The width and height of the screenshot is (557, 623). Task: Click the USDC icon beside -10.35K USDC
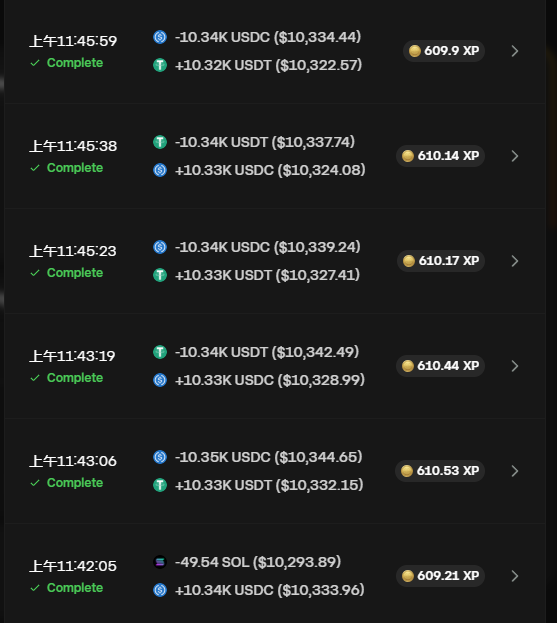point(160,457)
